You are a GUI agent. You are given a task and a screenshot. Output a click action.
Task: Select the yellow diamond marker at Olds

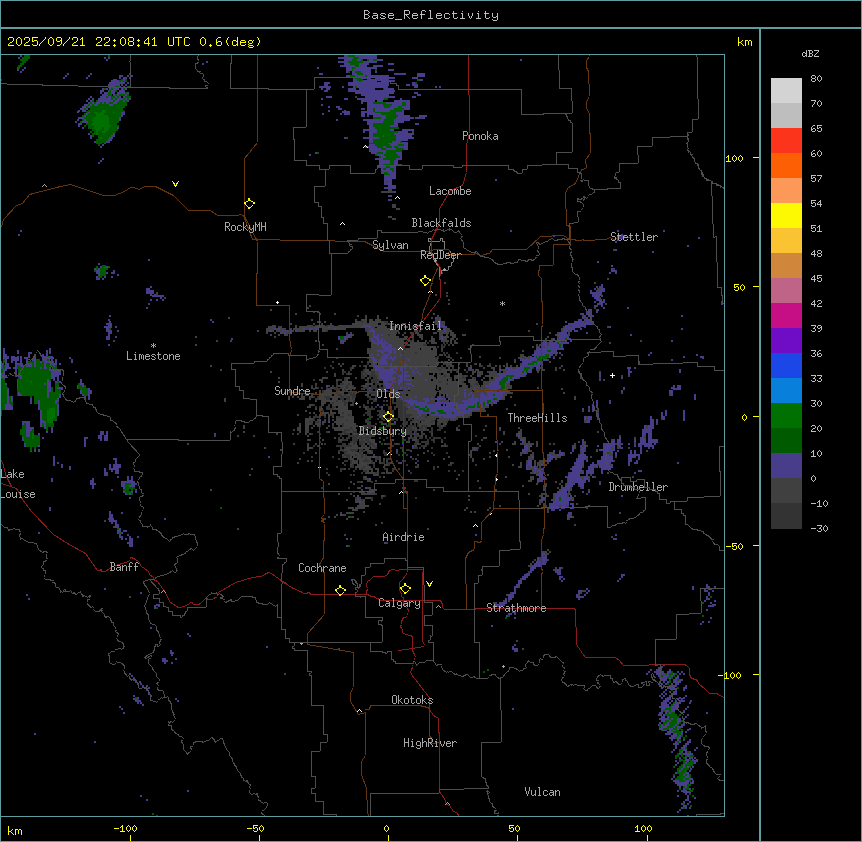point(388,416)
